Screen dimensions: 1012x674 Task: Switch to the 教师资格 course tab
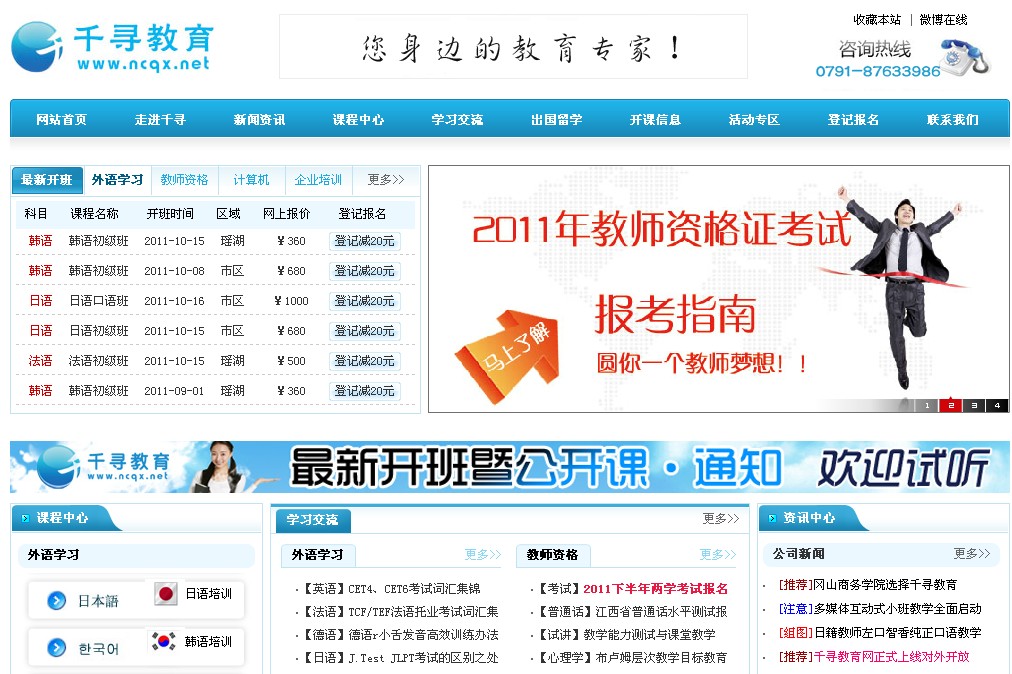pyautogui.click(x=184, y=180)
